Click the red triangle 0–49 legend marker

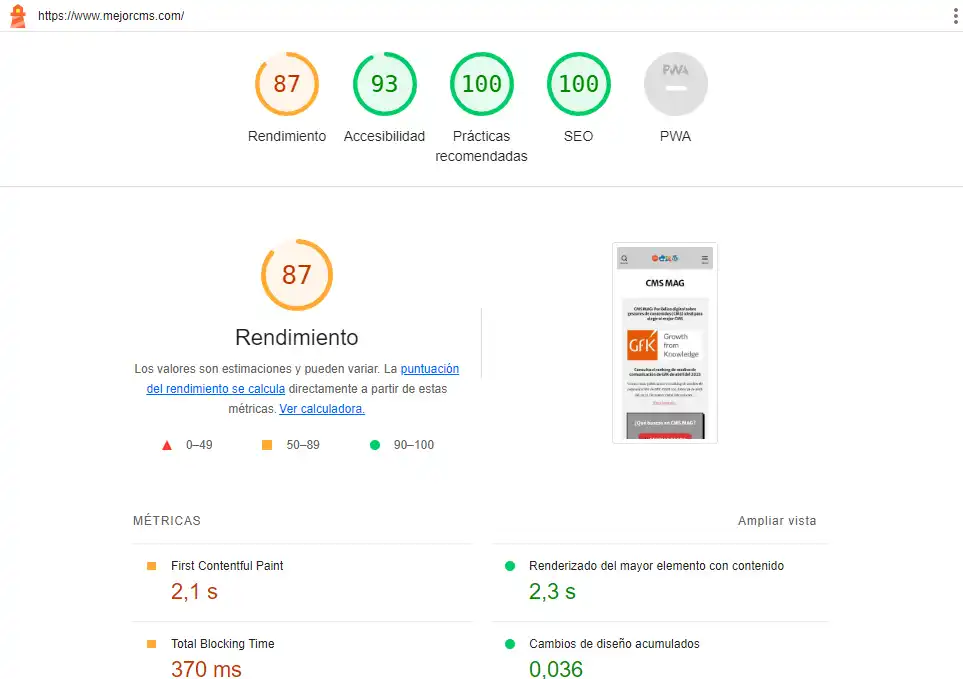tap(167, 445)
